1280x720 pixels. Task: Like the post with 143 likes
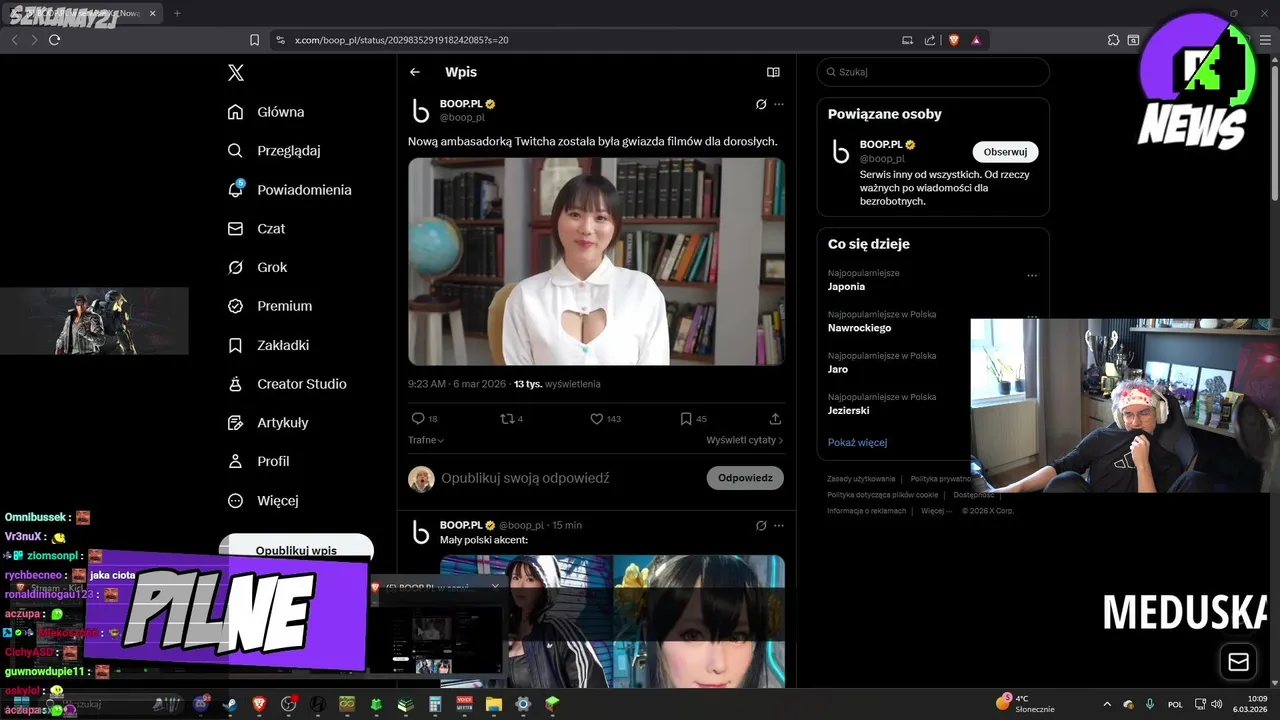[596, 419]
